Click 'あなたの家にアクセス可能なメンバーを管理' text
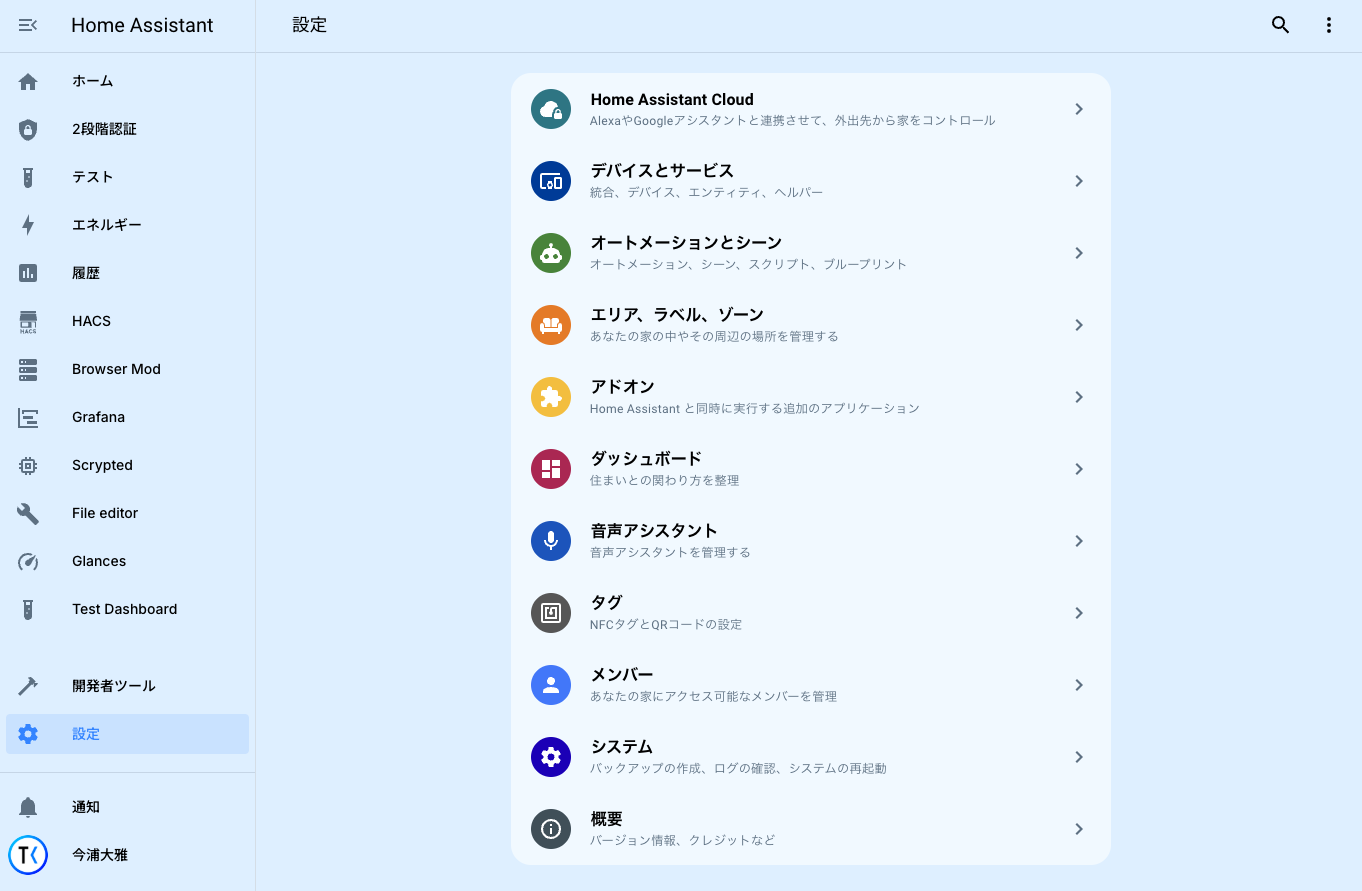 coord(713,697)
